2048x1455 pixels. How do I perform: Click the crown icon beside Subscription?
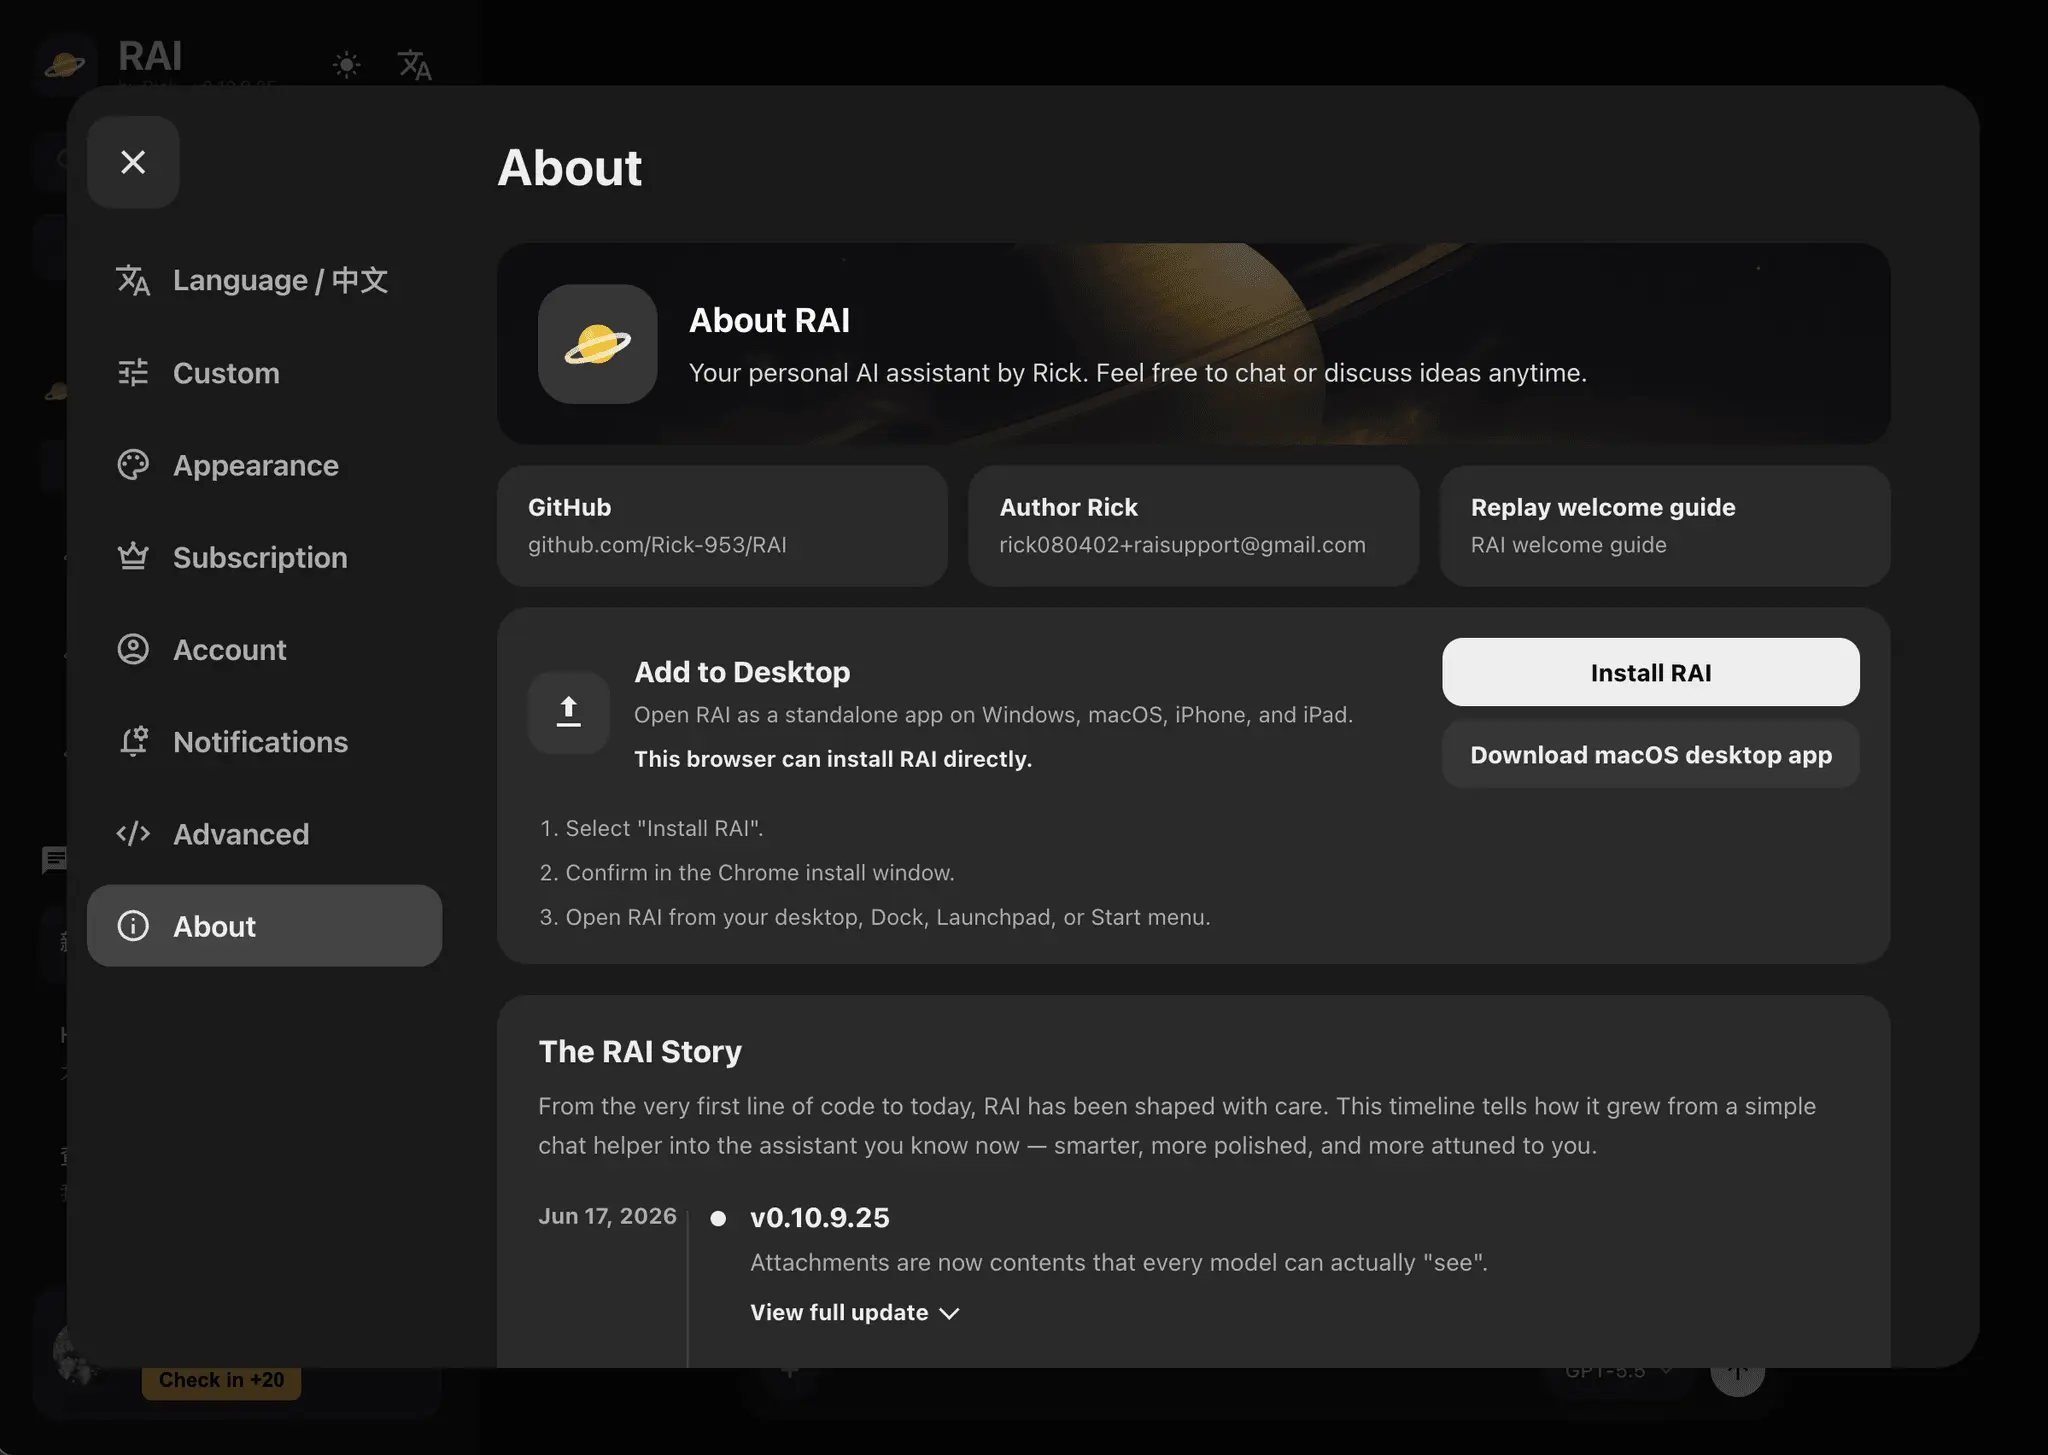pyautogui.click(x=133, y=556)
